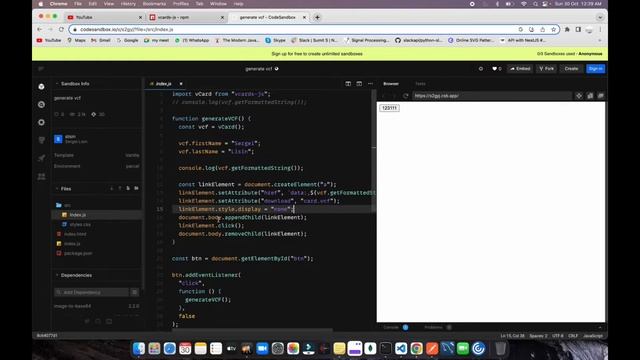Switch to the vcards-js npm tab

[x=187, y=17]
